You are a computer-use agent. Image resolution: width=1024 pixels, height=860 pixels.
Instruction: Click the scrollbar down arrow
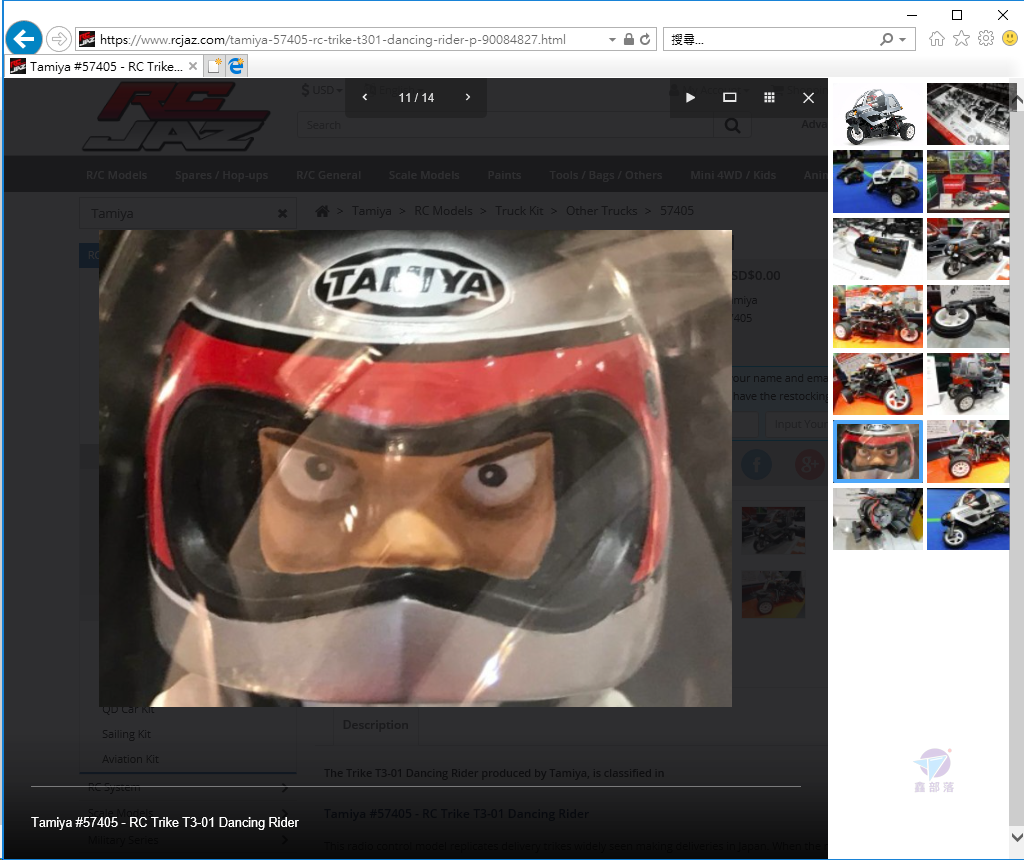coord(1017,836)
